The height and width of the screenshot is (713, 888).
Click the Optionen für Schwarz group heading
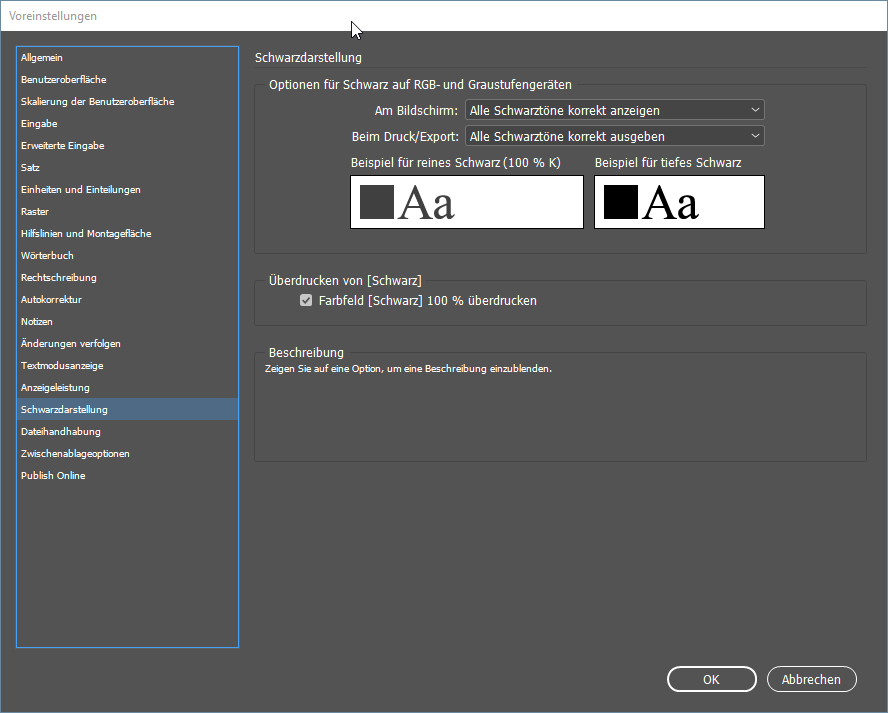point(420,85)
